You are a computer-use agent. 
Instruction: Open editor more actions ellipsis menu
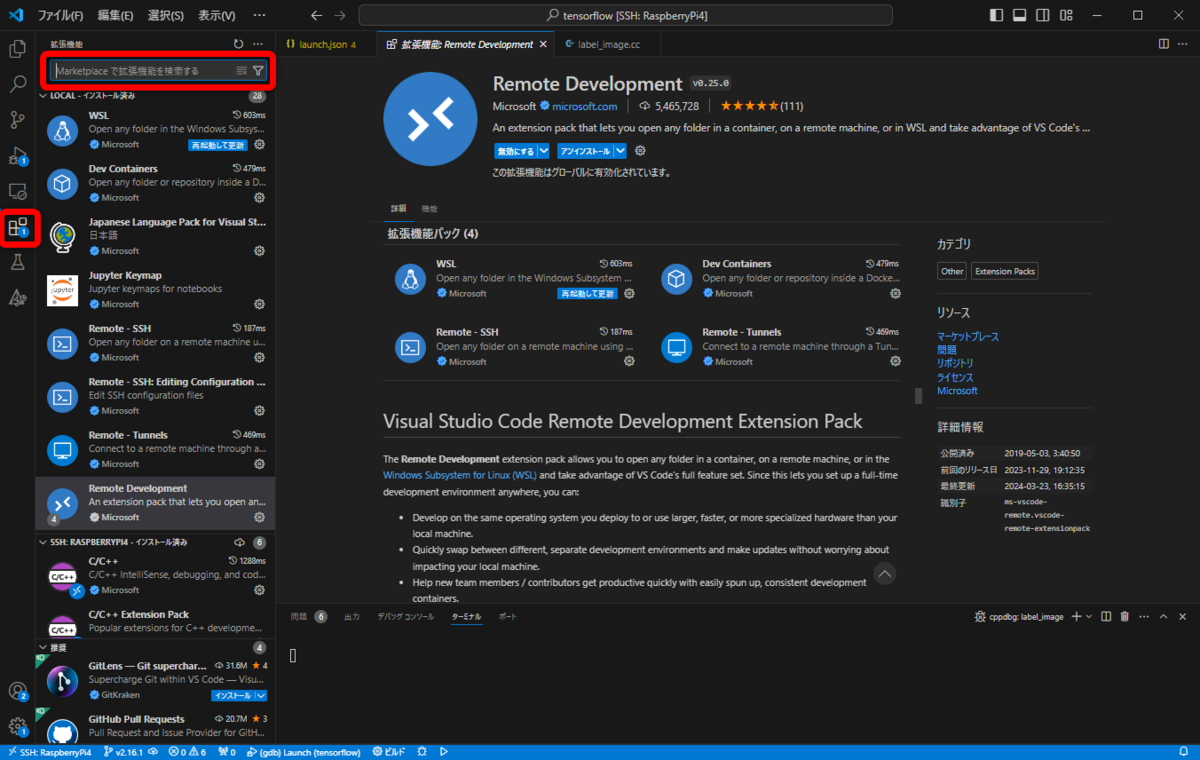pos(1183,44)
